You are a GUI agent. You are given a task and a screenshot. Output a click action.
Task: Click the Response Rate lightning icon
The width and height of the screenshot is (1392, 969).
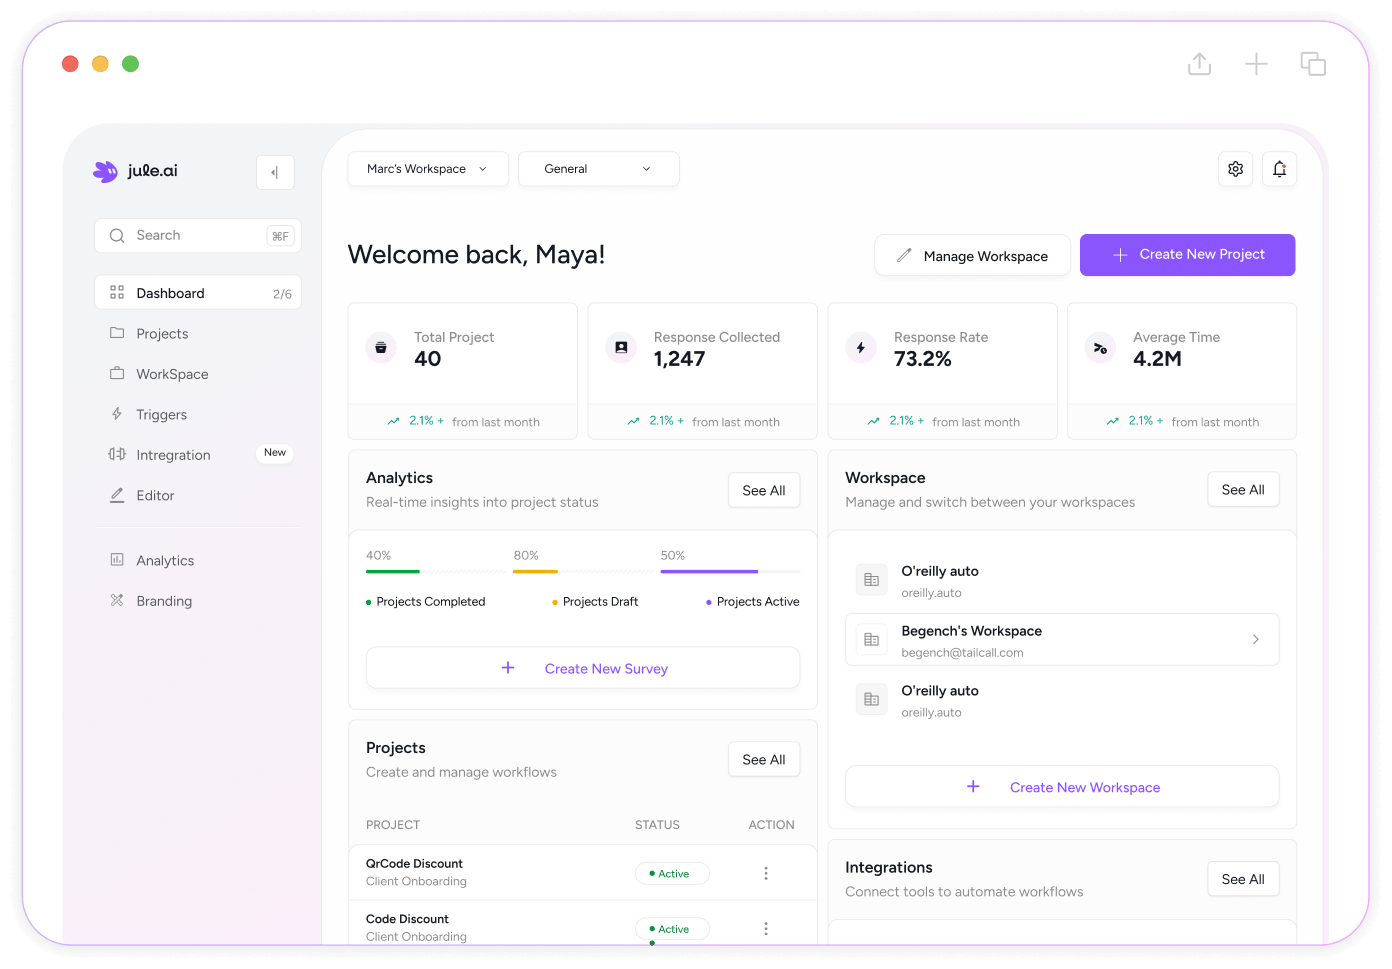861,348
